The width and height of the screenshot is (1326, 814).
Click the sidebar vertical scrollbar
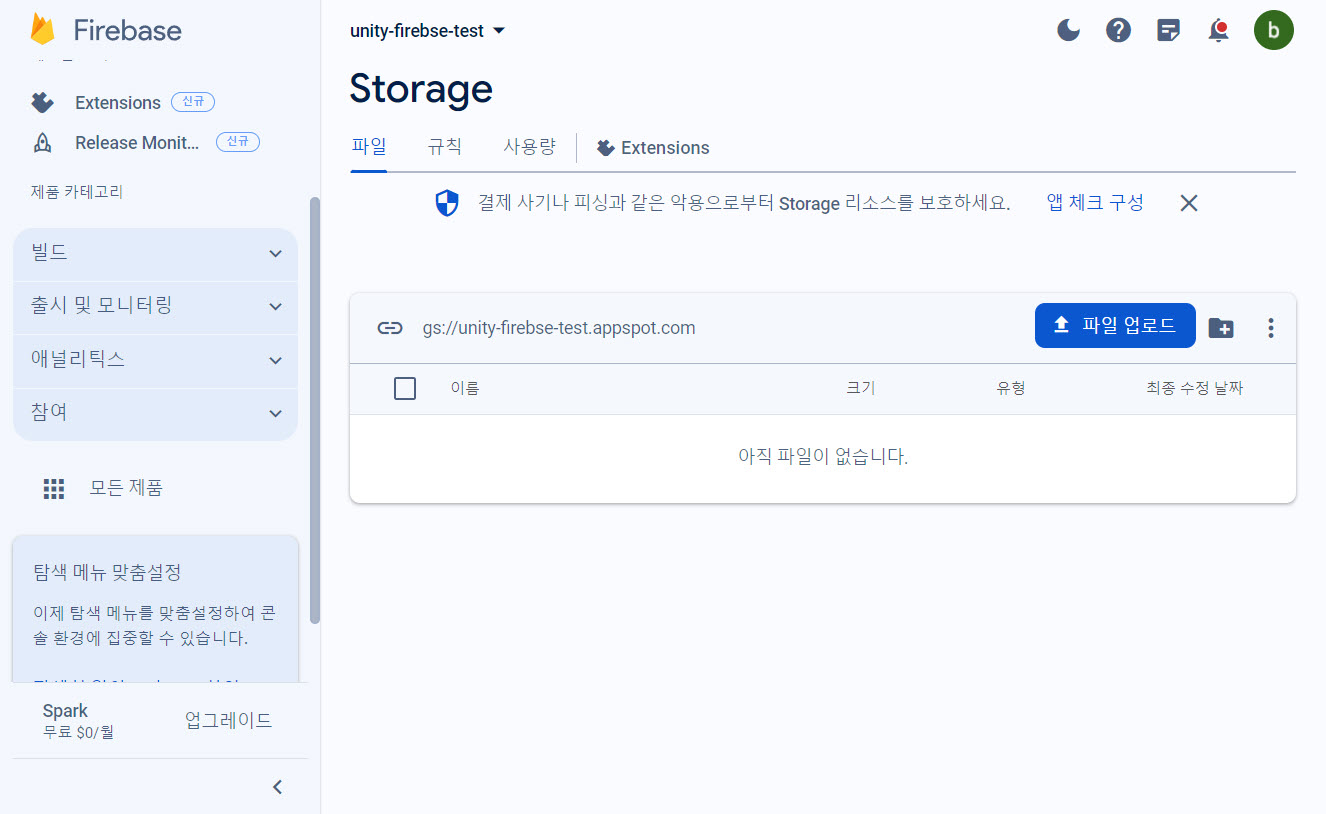(x=315, y=410)
